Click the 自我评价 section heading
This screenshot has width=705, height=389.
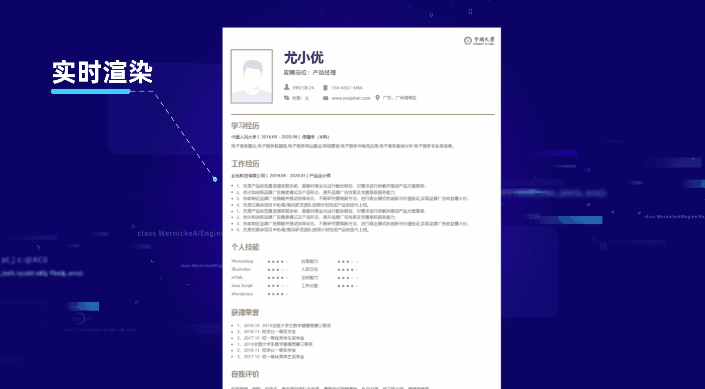[x=245, y=374]
